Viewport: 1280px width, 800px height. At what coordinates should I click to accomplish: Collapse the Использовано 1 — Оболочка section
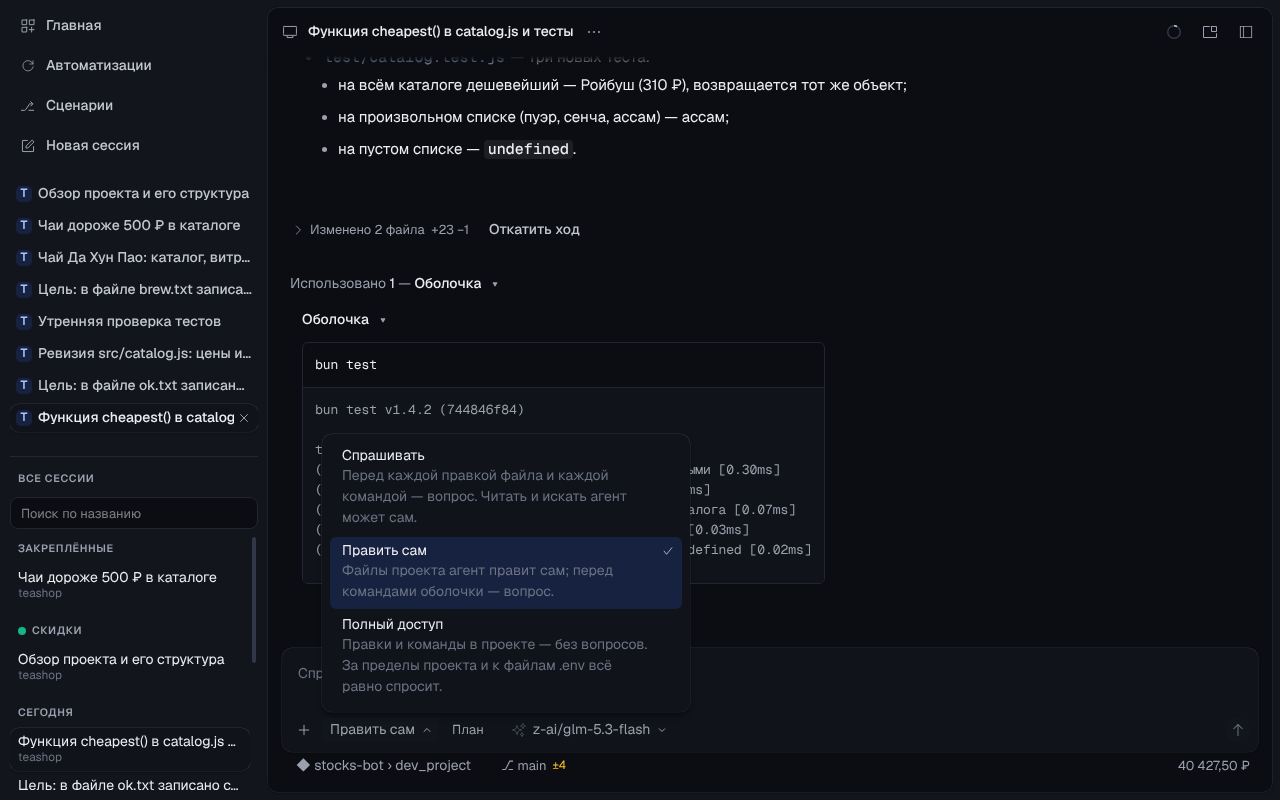[394, 284]
